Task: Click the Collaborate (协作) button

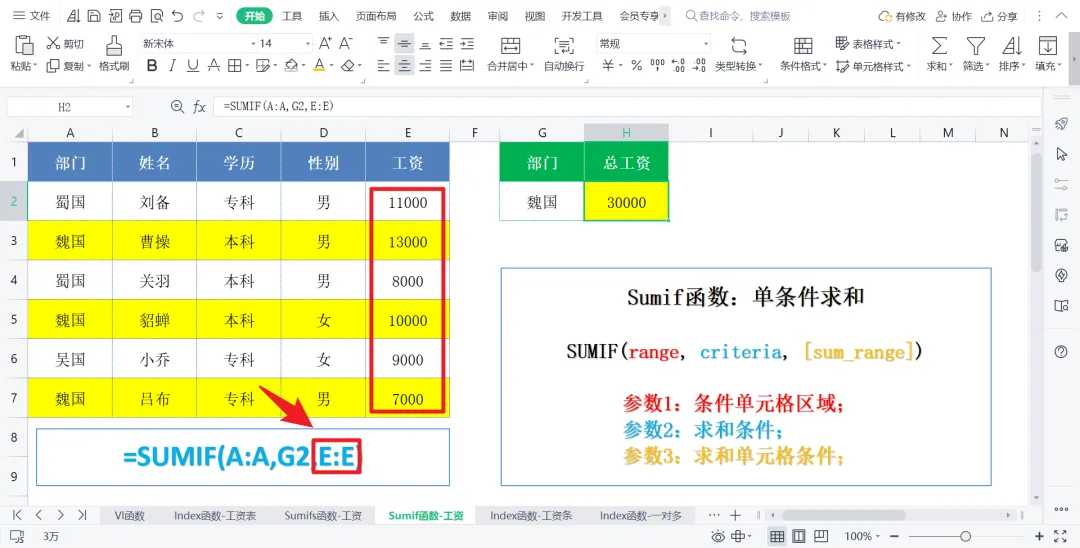Action: click(953, 16)
